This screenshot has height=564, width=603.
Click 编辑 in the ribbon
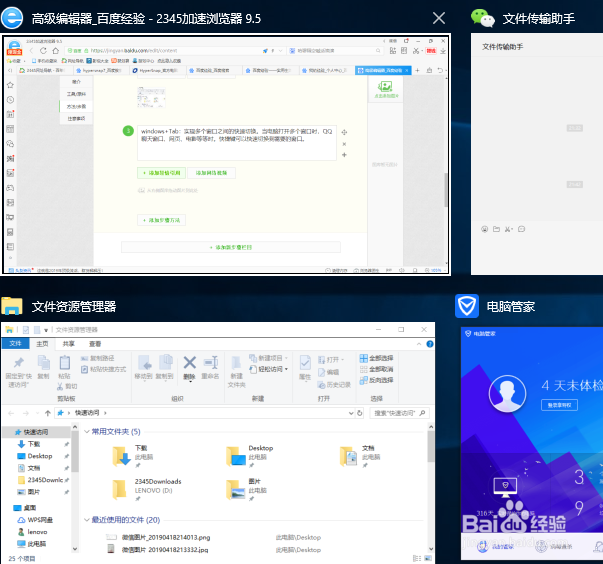coord(328,372)
